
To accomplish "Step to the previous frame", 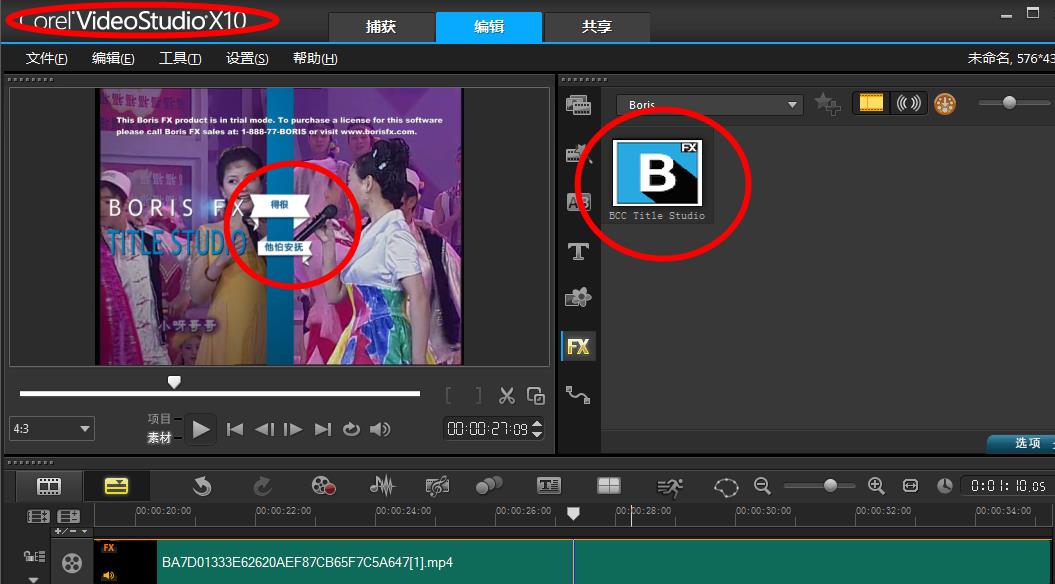I will coord(264,429).
